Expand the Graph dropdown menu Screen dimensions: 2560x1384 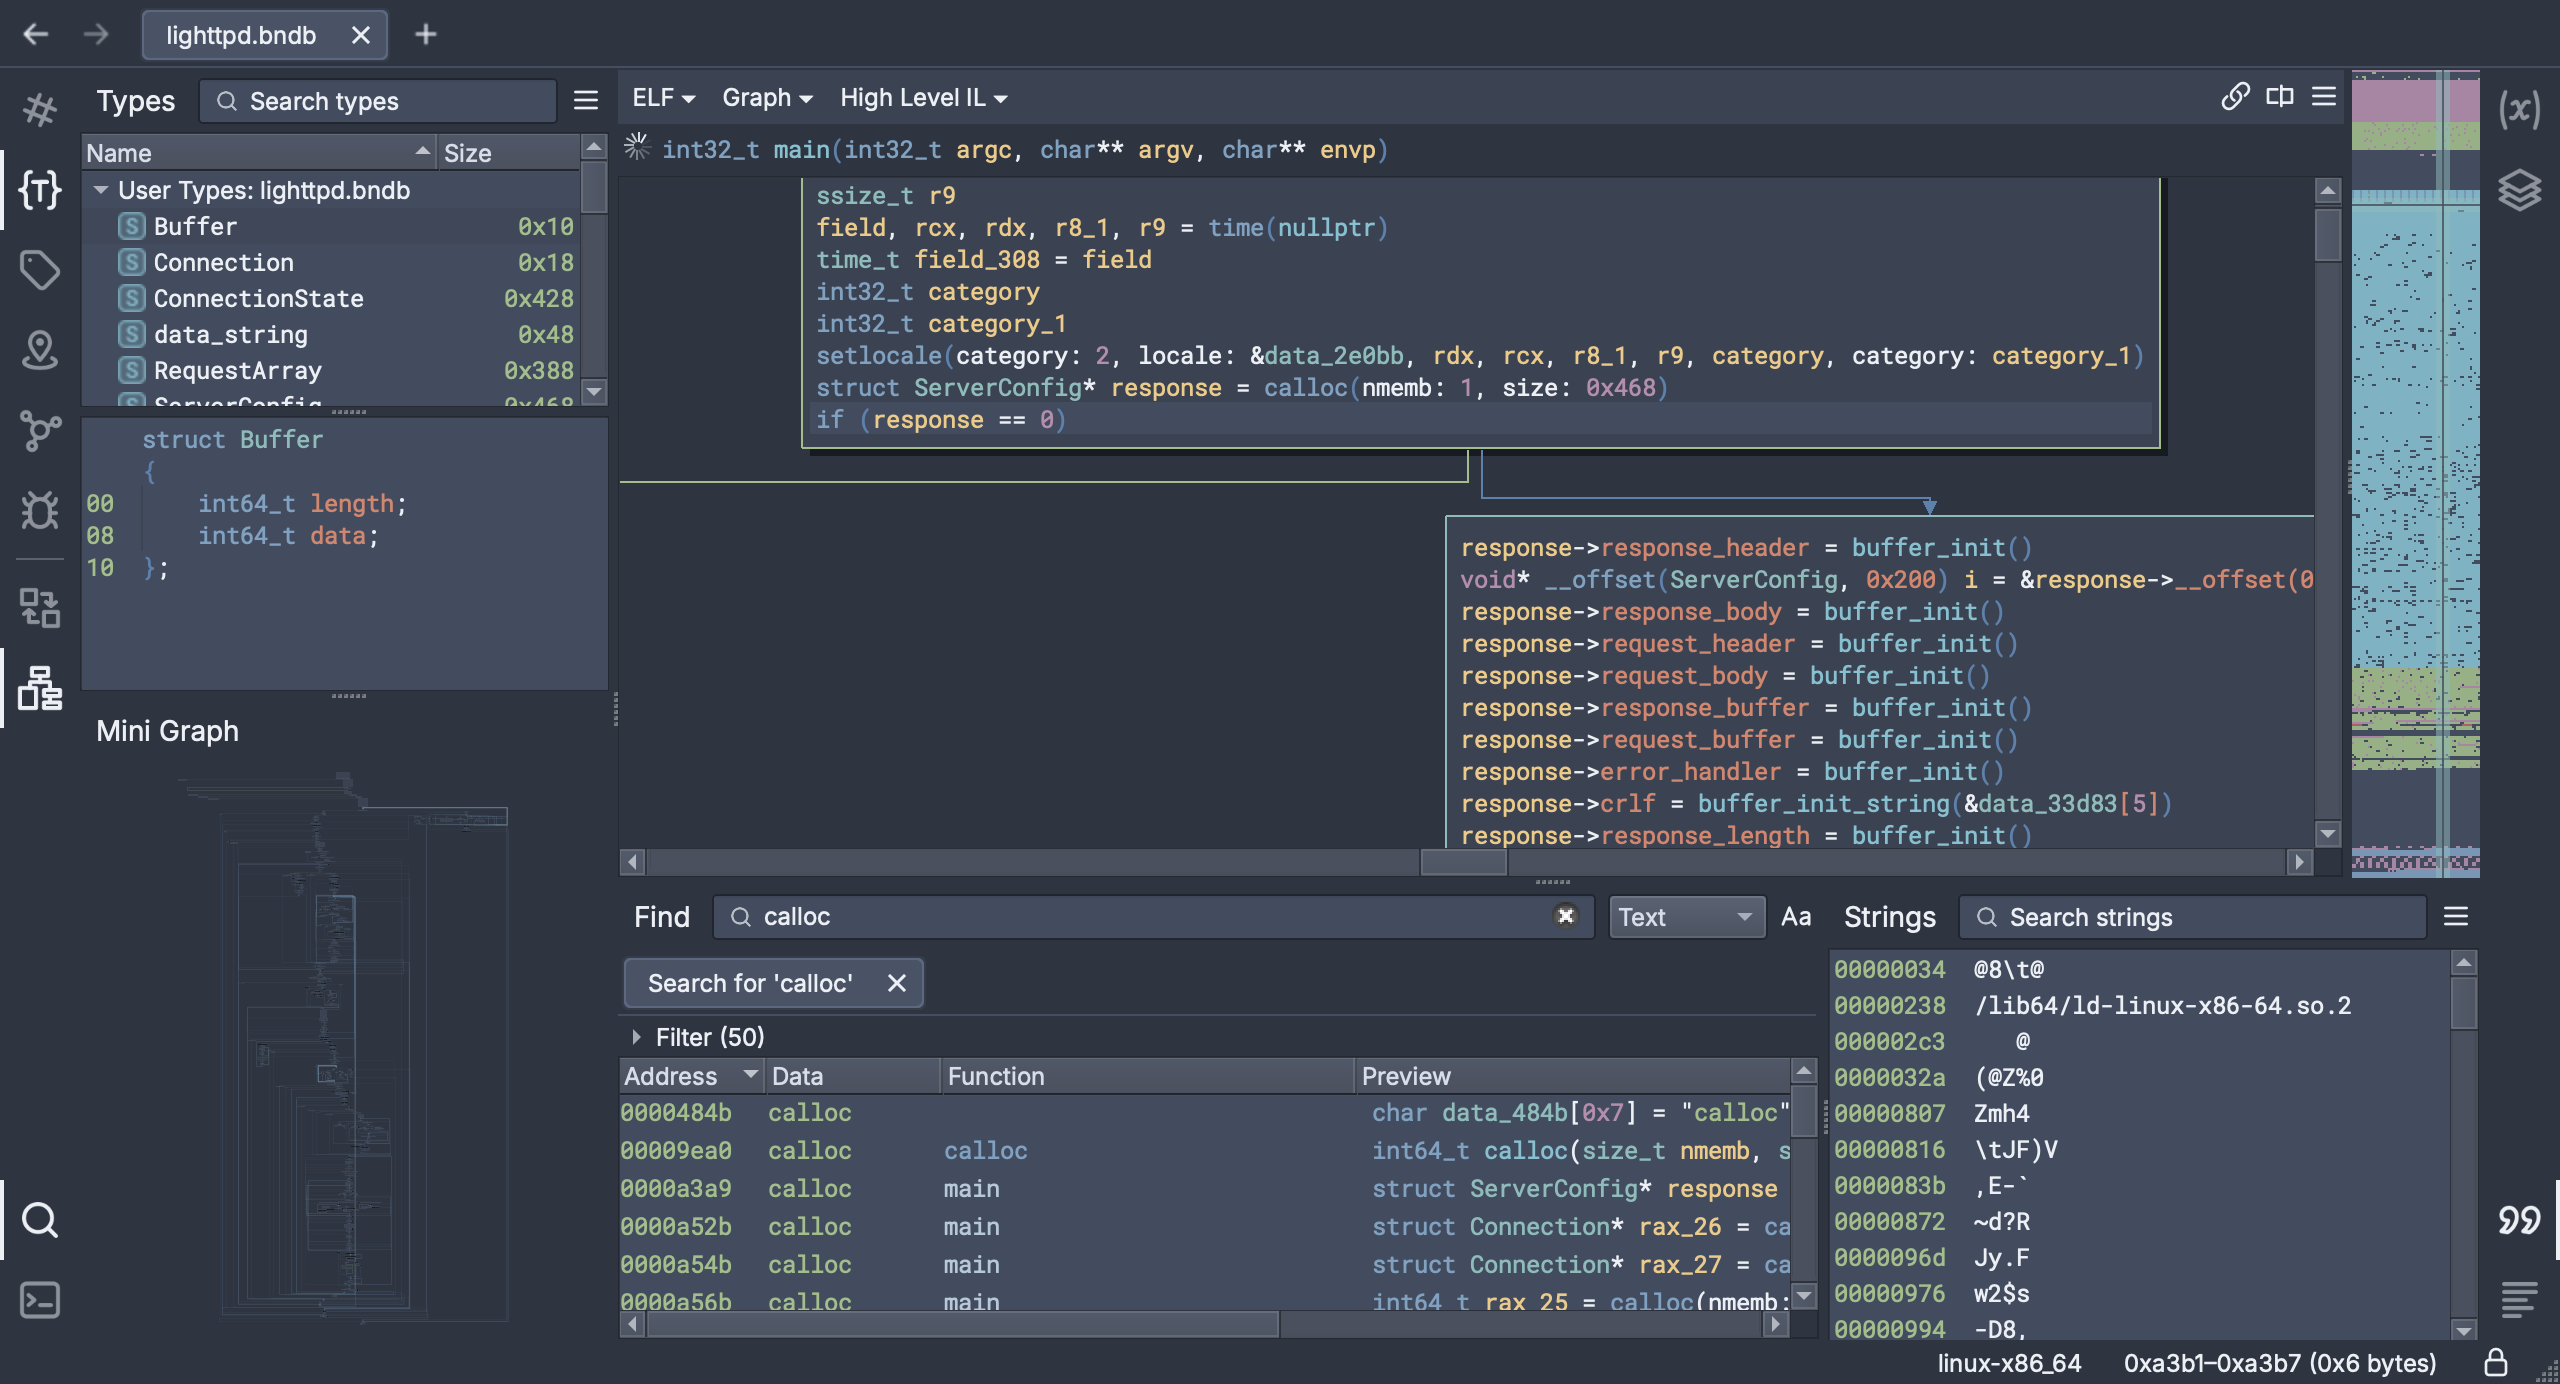765,97
